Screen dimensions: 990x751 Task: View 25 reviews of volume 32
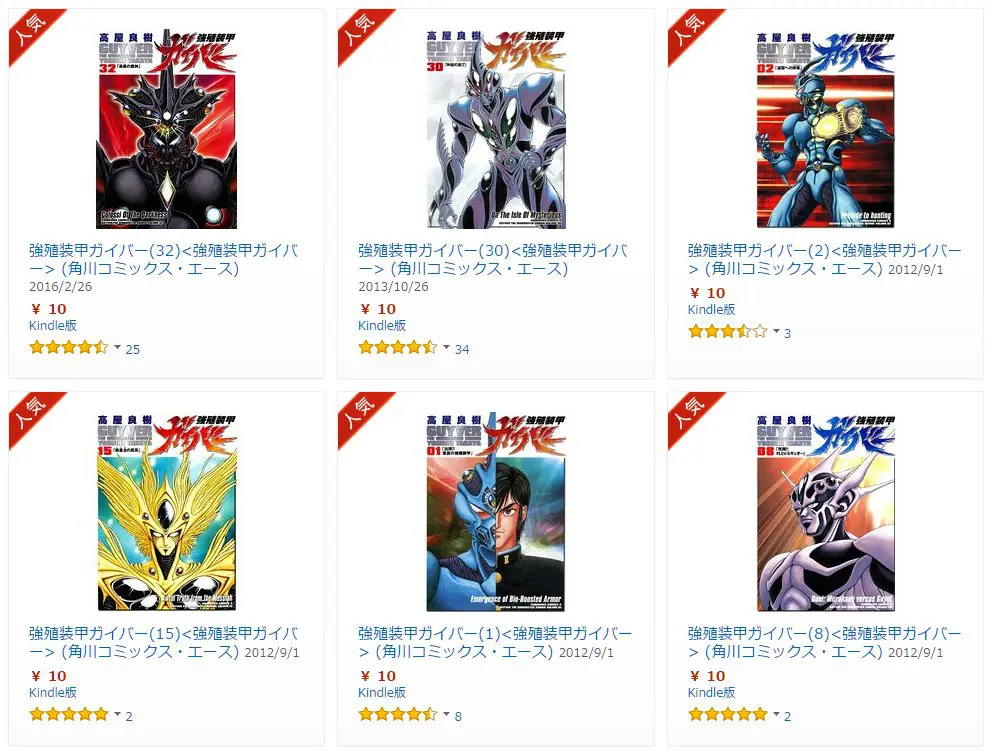coord(133,349)
